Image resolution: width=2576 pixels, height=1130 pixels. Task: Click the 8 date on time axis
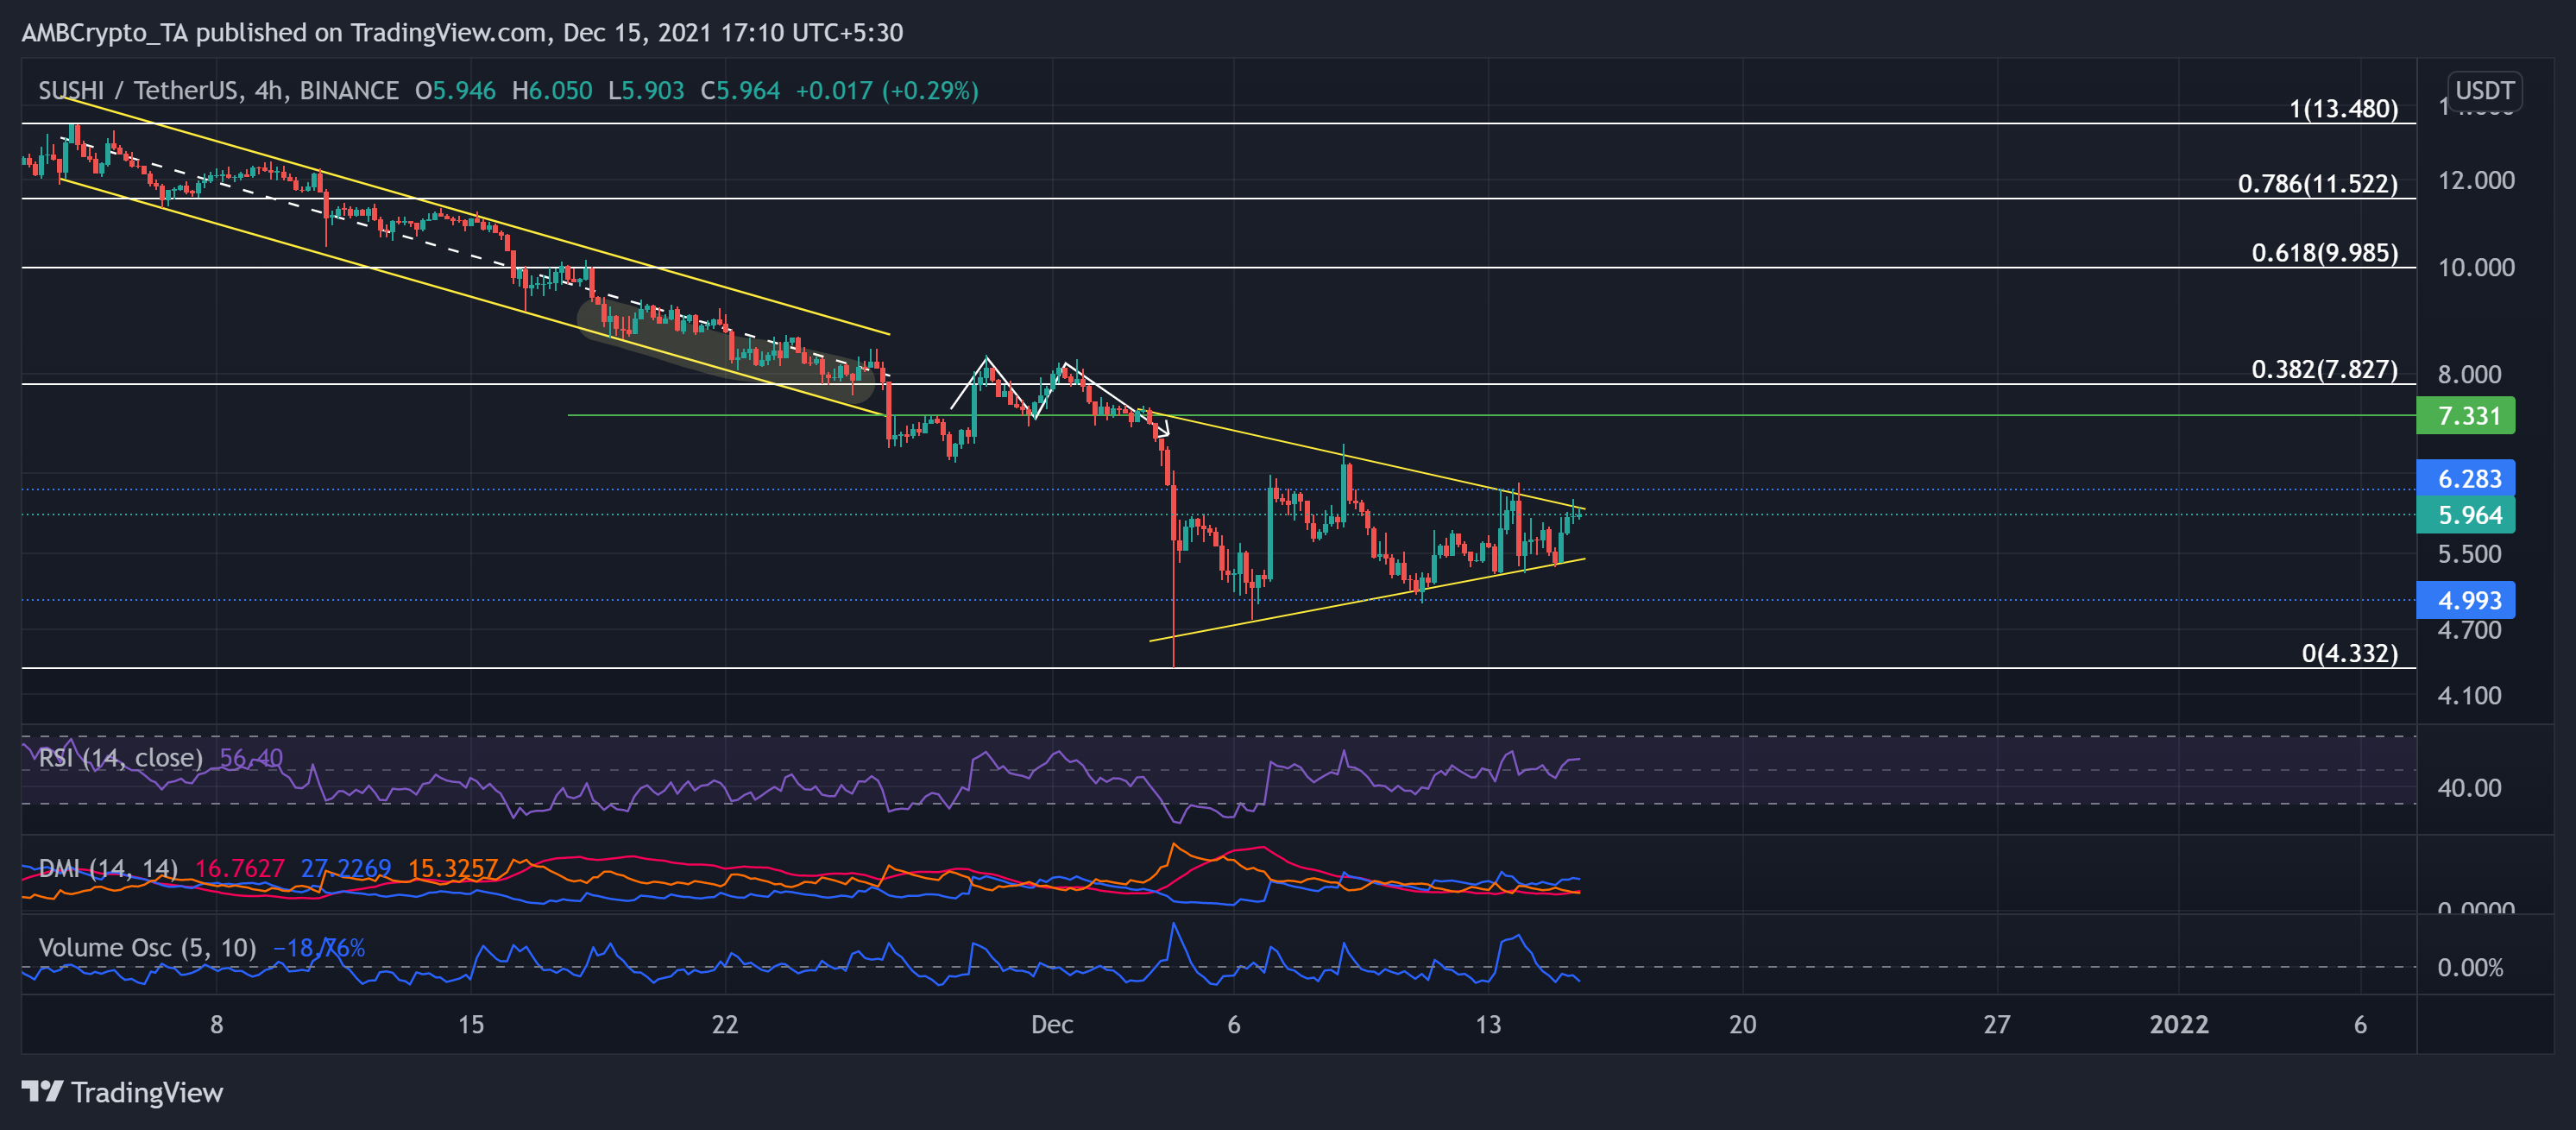(216, 1024)
